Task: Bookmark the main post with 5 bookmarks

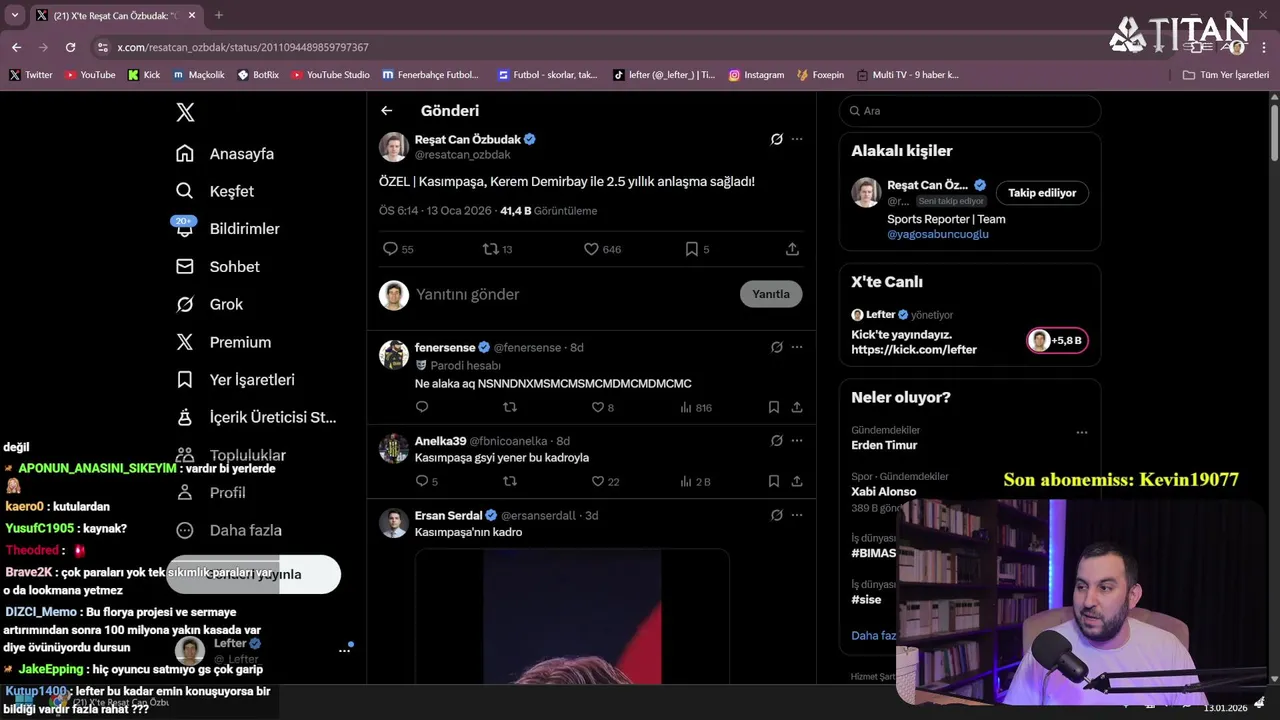Action: pos(697,249)
